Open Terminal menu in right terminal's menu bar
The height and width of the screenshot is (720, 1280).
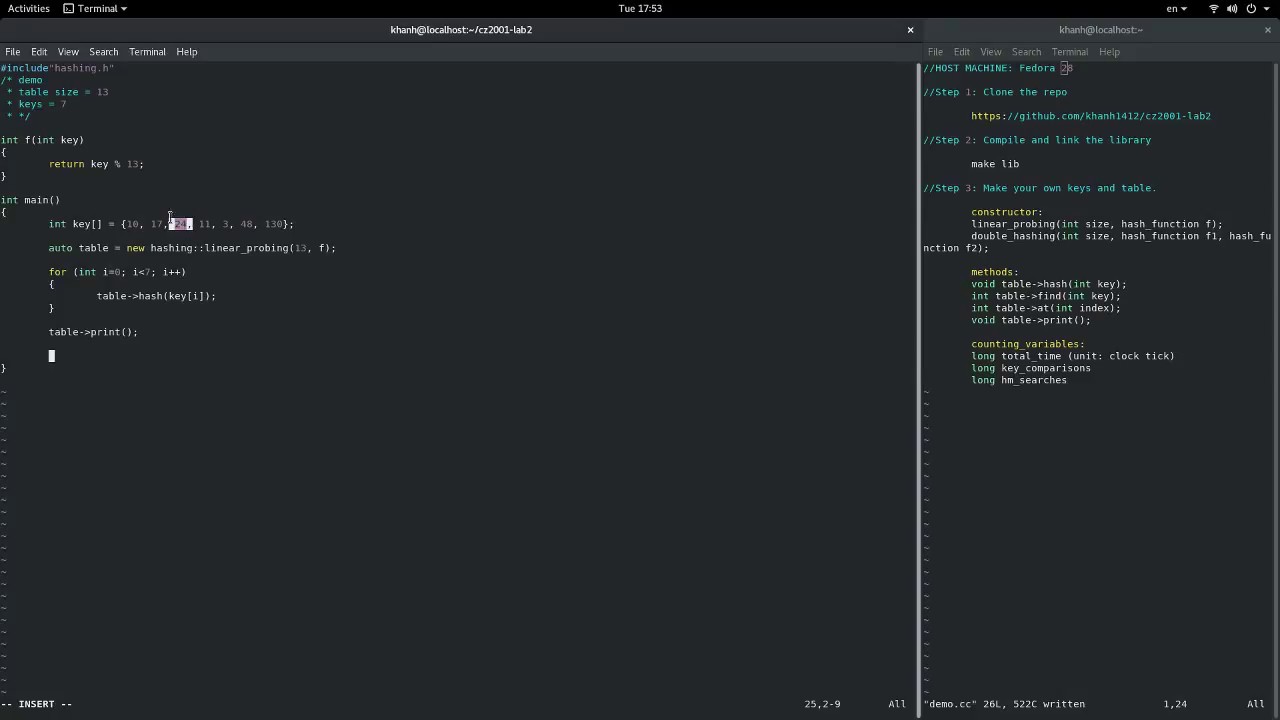pos(1070,52)
